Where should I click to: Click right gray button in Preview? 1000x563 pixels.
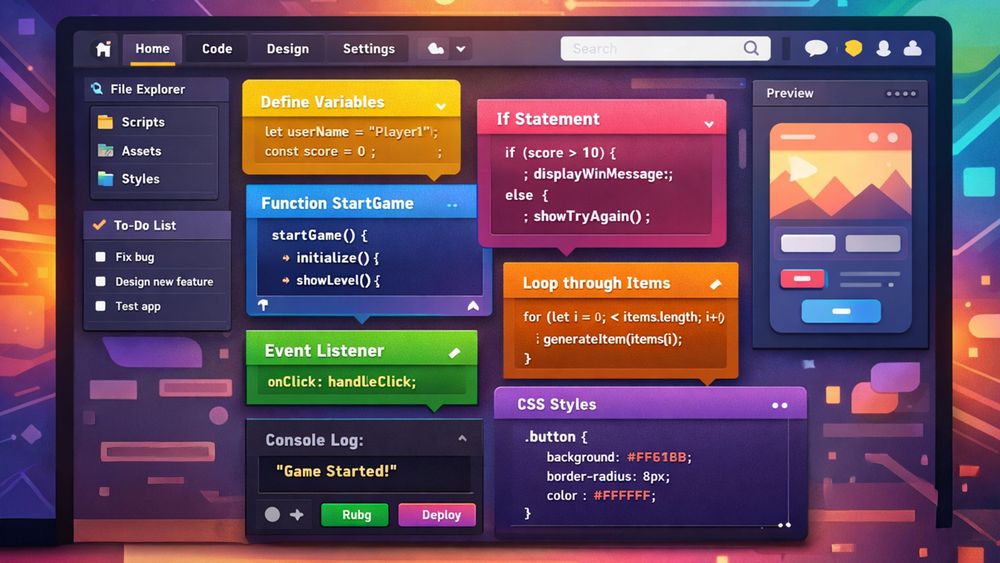pyautogui.click(x=872, y=243)
